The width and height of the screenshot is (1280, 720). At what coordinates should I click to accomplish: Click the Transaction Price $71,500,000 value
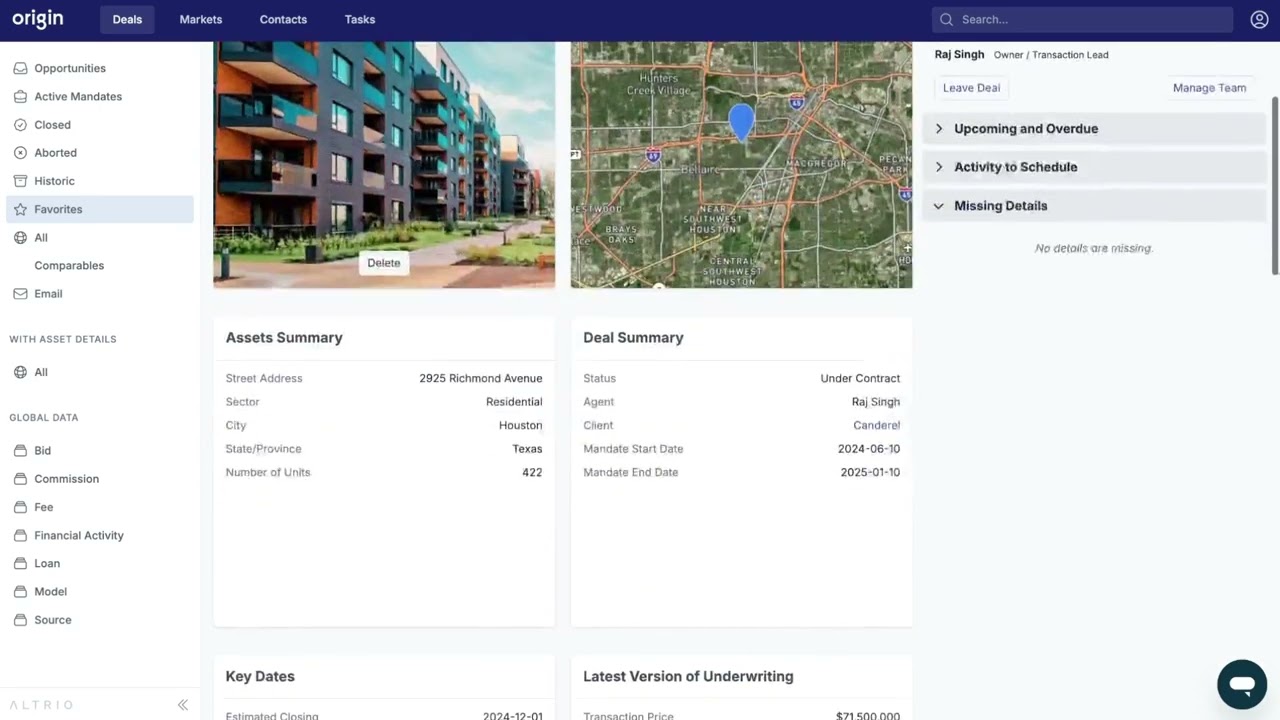pyautogui.click(x=868, y=715)
